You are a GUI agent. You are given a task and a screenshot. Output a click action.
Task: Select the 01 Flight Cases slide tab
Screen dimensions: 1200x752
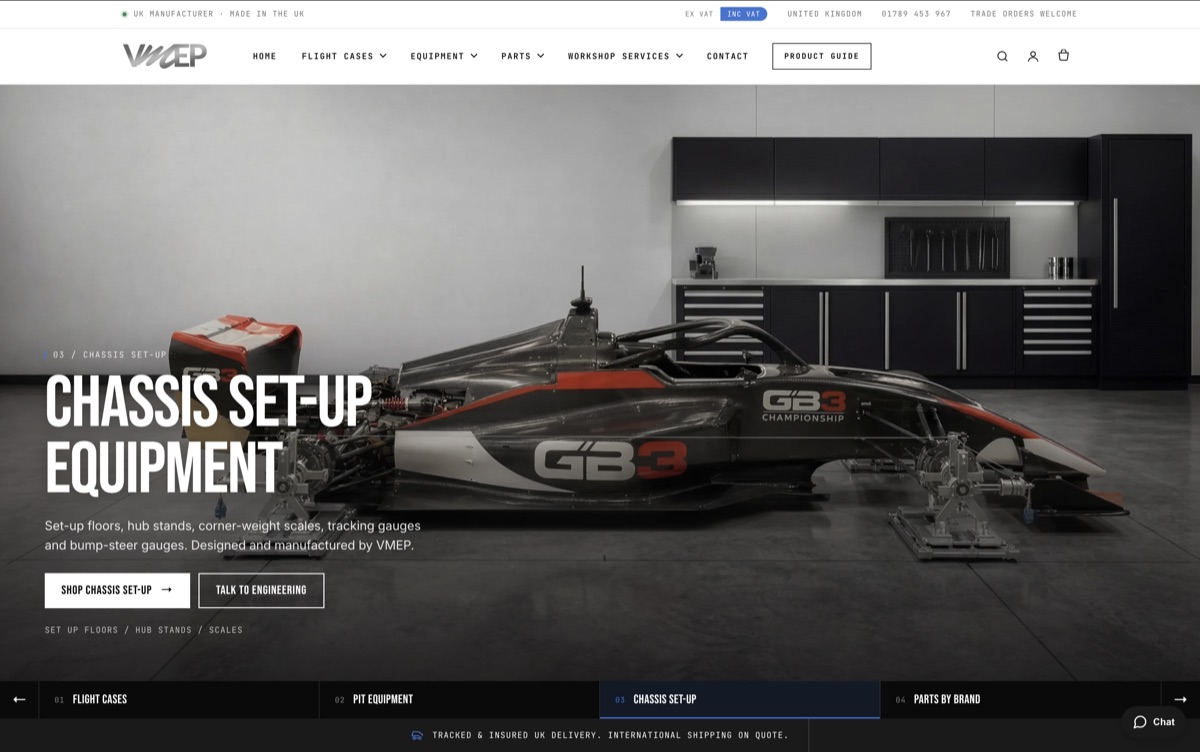pyautogui.click(x=179, y=699)
